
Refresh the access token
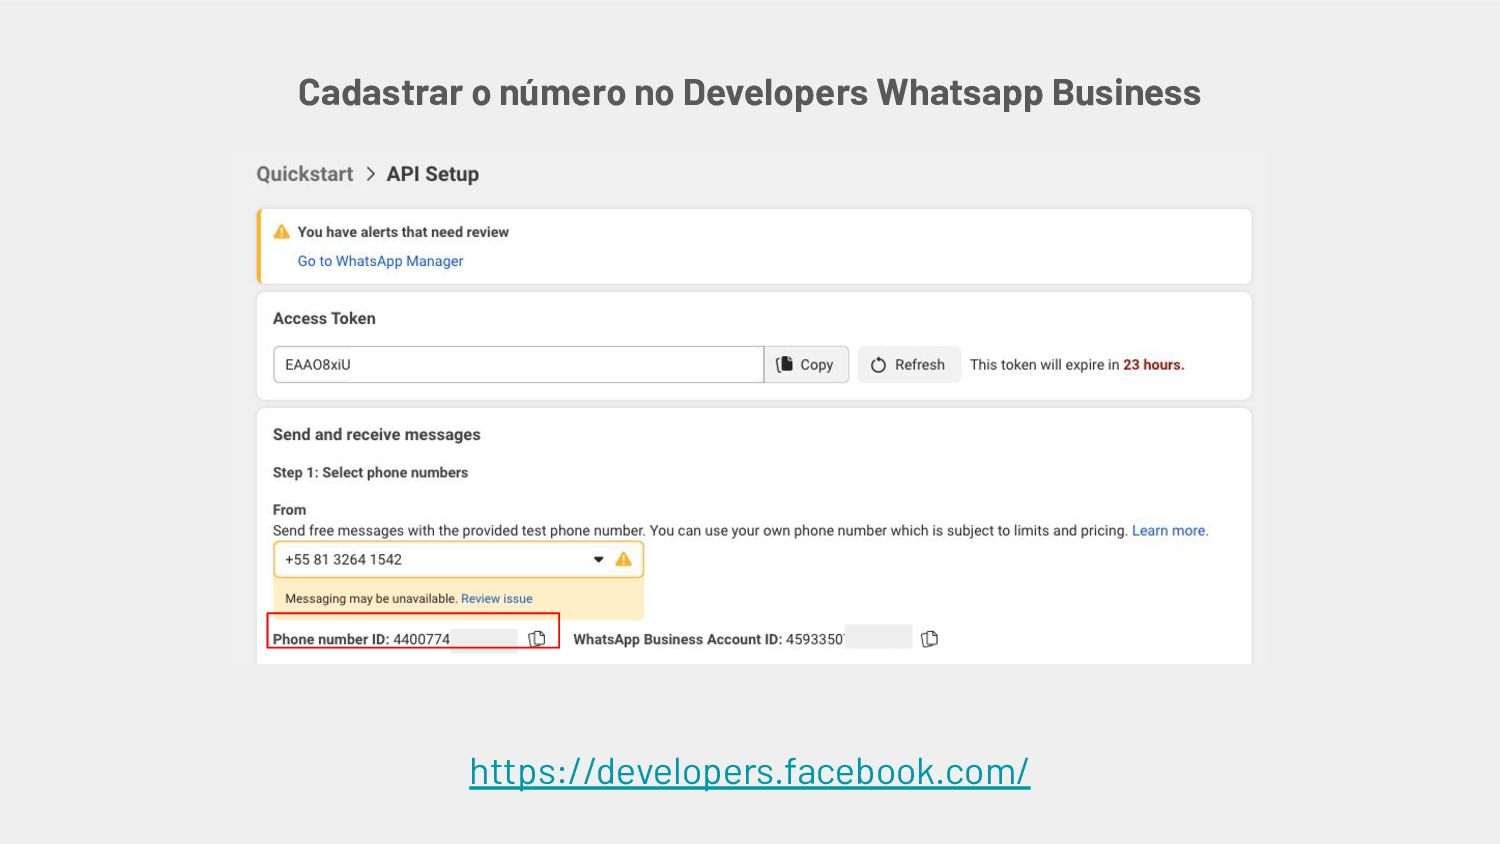point(908,365)
